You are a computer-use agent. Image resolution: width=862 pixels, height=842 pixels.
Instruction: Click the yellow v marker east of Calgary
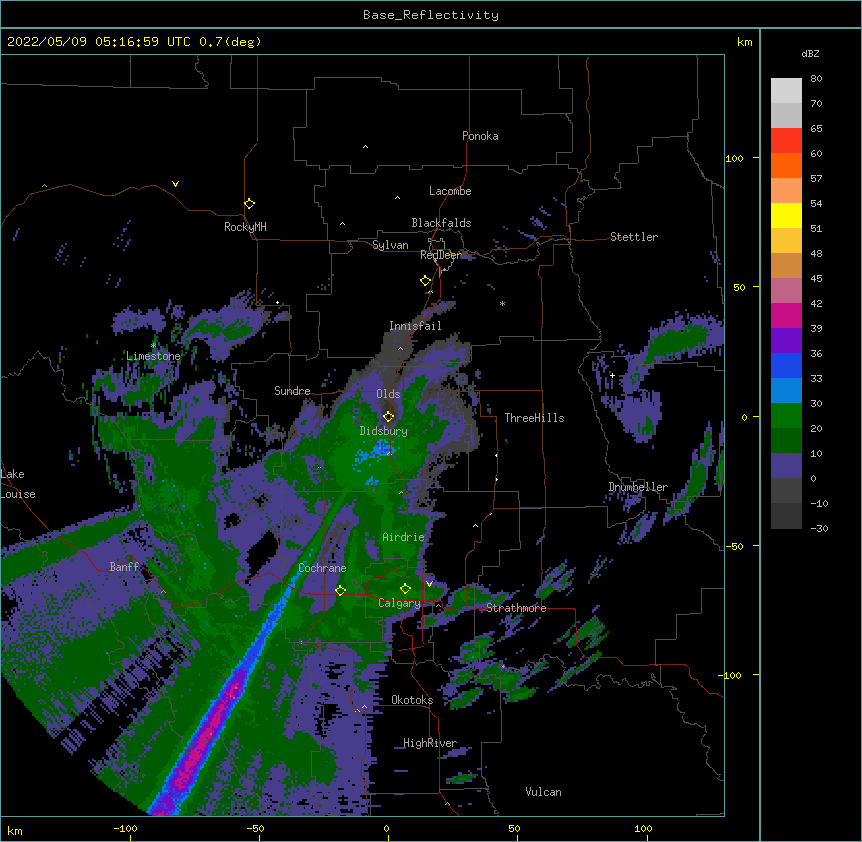[429, 584]
